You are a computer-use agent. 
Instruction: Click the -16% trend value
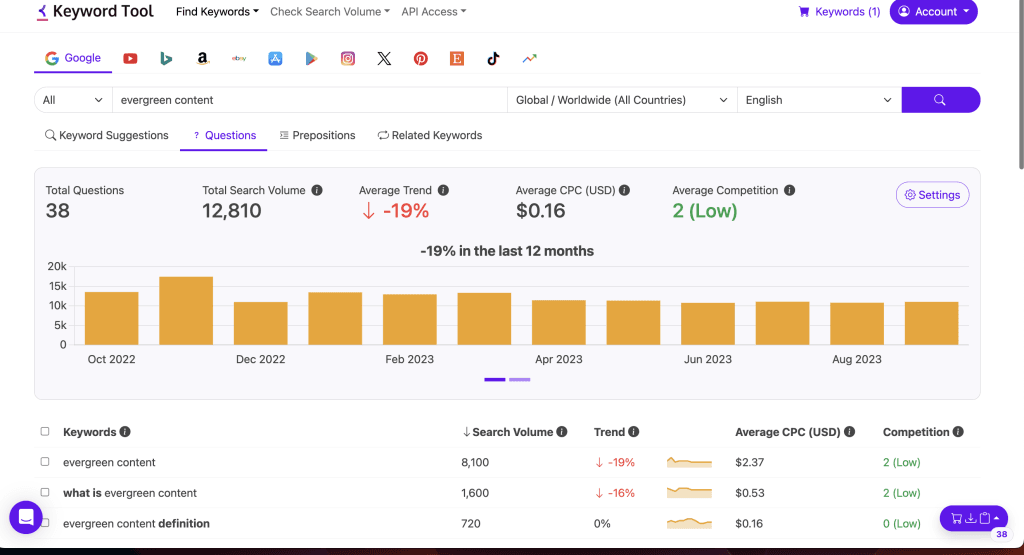[615, 493]
